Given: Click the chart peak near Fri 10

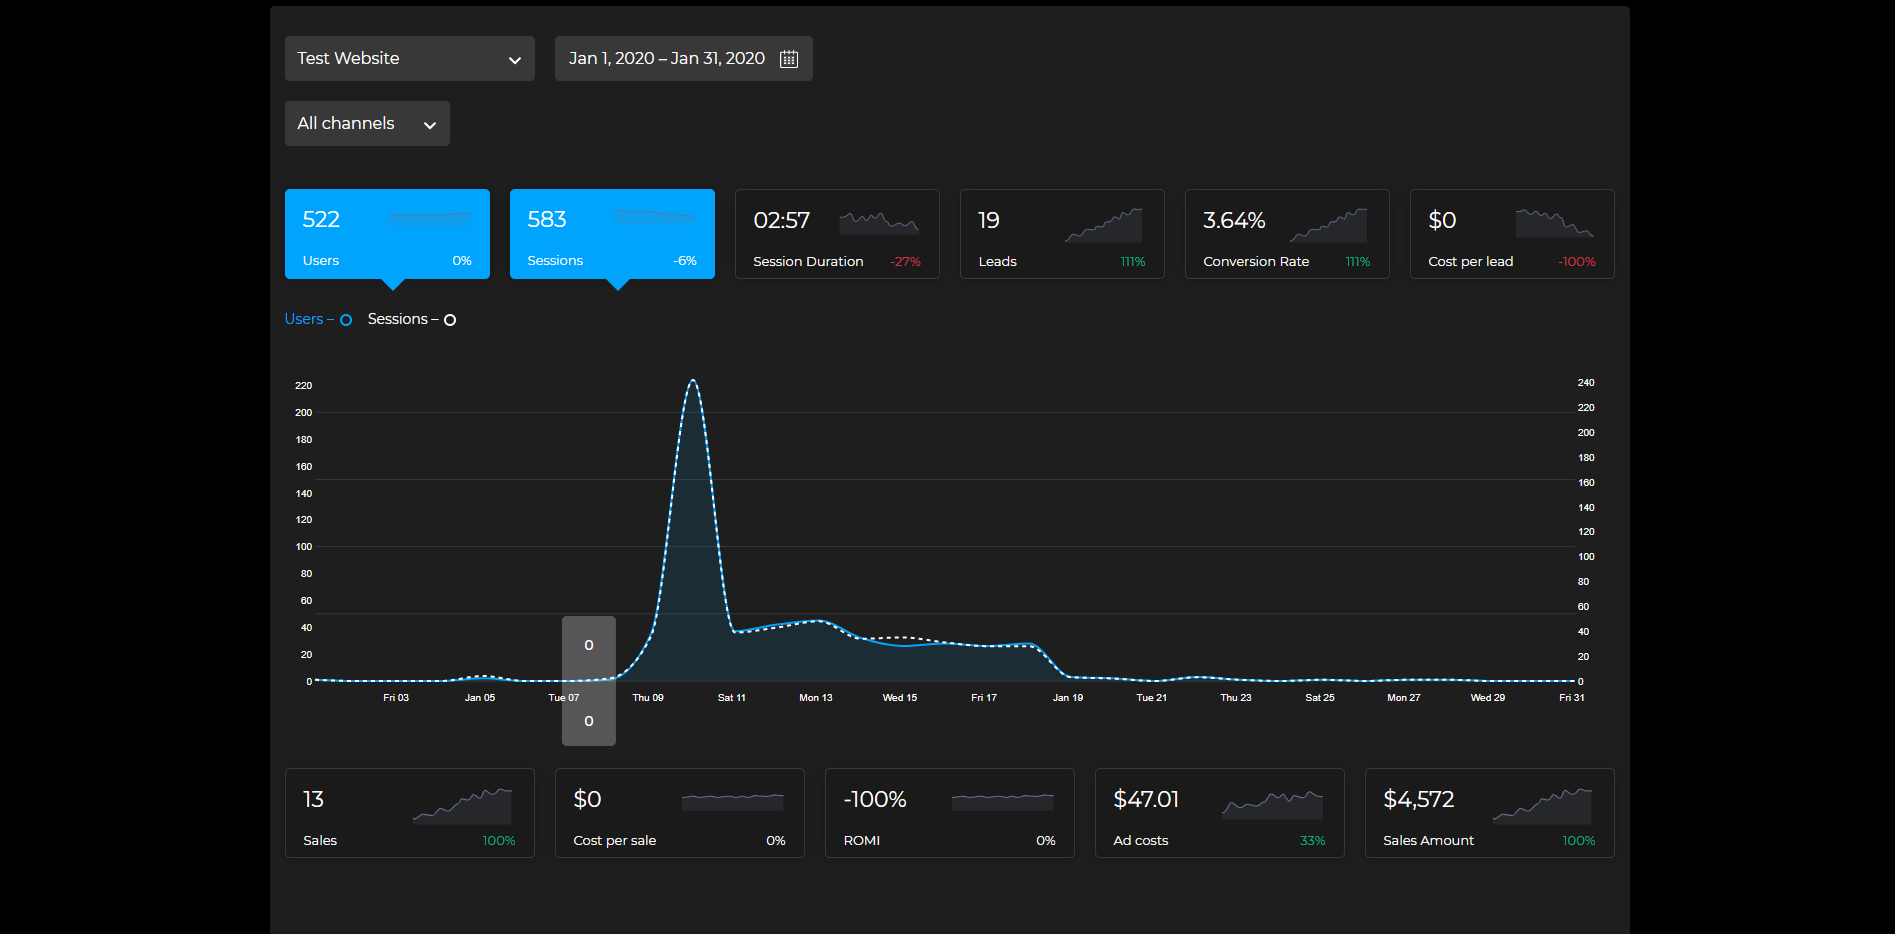Looking at the screenshot, I should (692, 381).
